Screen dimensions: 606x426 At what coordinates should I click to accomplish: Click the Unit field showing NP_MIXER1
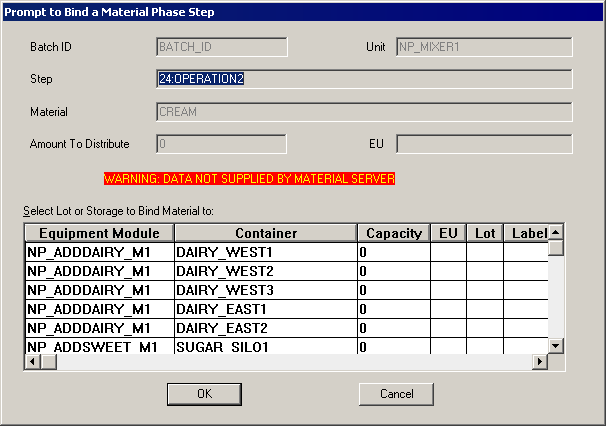coord(484,47)
